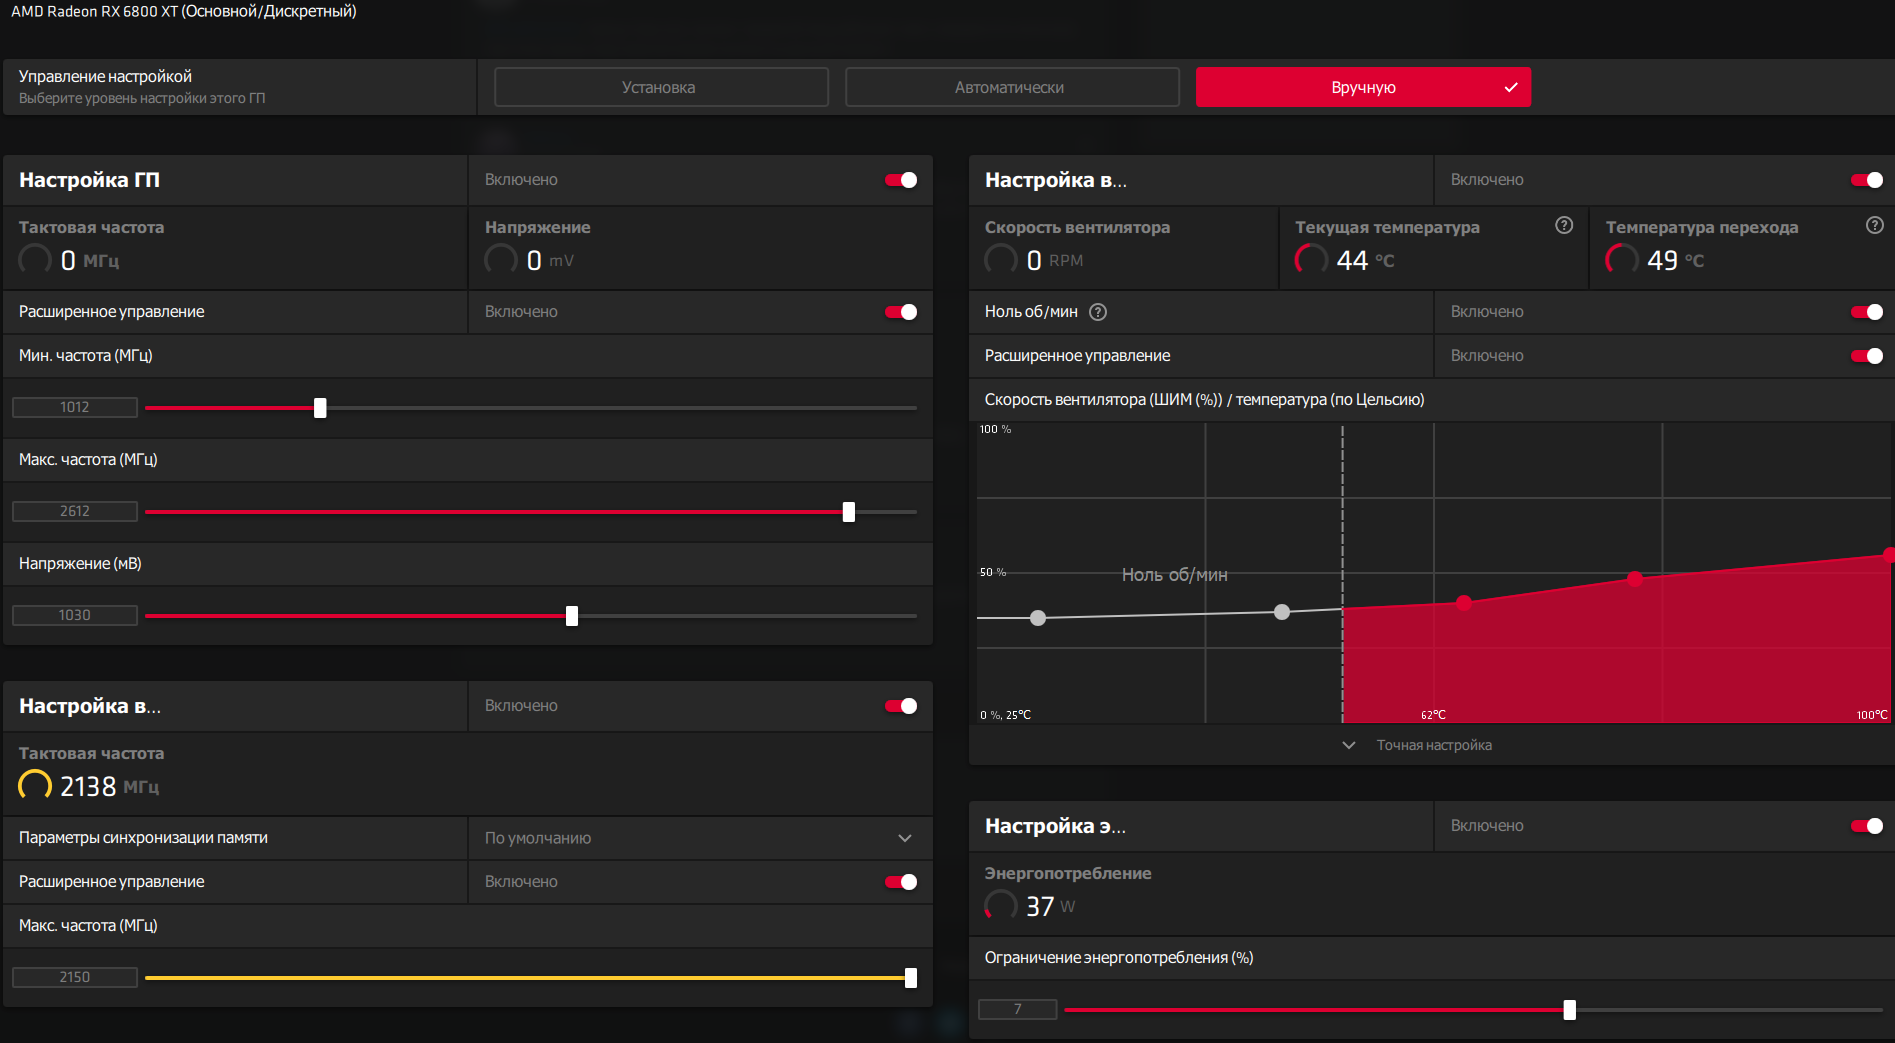This screenshot has width=1895, height=1043.
Task: Click the yellow memory clock gauge icon
Action: (x=35, y=786)
